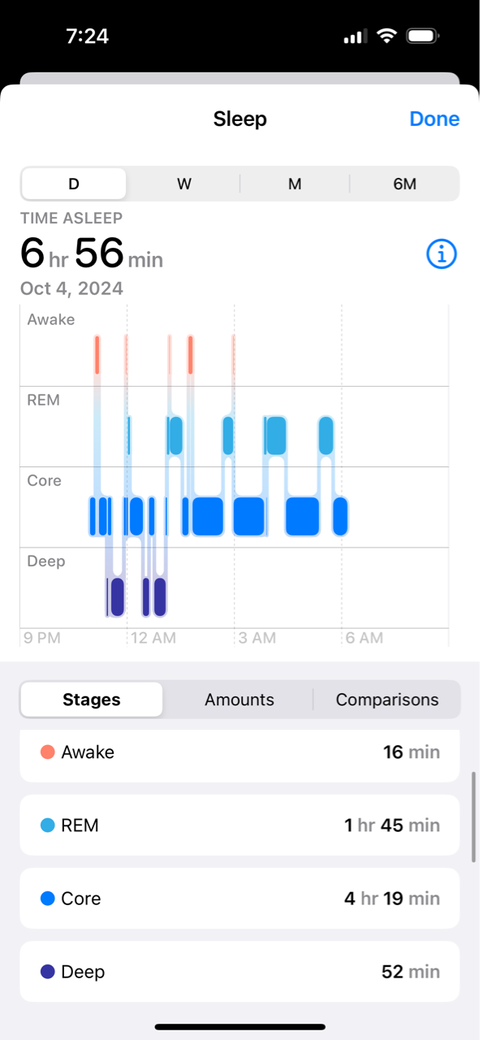Tap Done to close Sleep view
Screen dimensions: 480x1040
coord(434,119)
